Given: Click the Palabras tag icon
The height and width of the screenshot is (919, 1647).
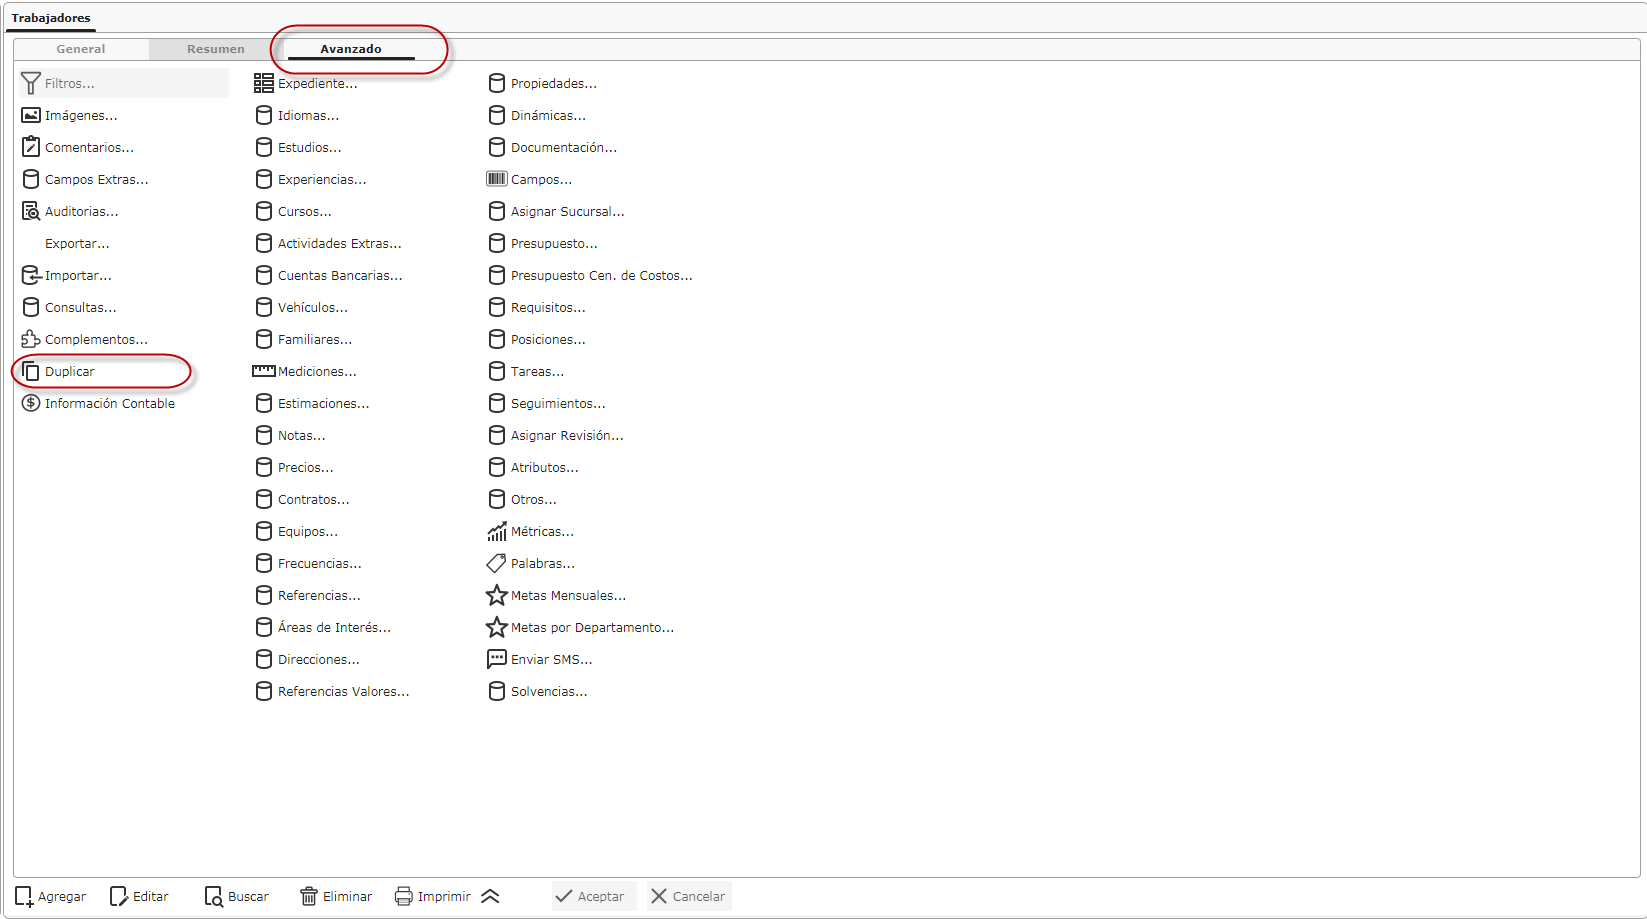Looking at the screenshot, I should point(497,563).
